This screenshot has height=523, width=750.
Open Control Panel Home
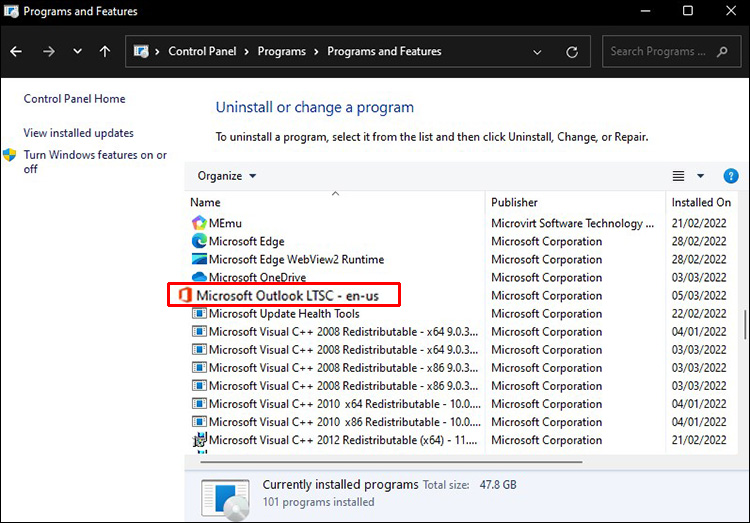pyautogui.click(x=75, y=99)
